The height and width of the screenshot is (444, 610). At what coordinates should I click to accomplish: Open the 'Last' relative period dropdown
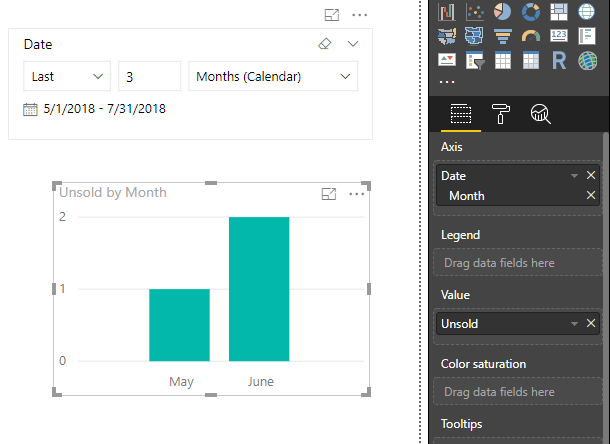tap(67, 76)
